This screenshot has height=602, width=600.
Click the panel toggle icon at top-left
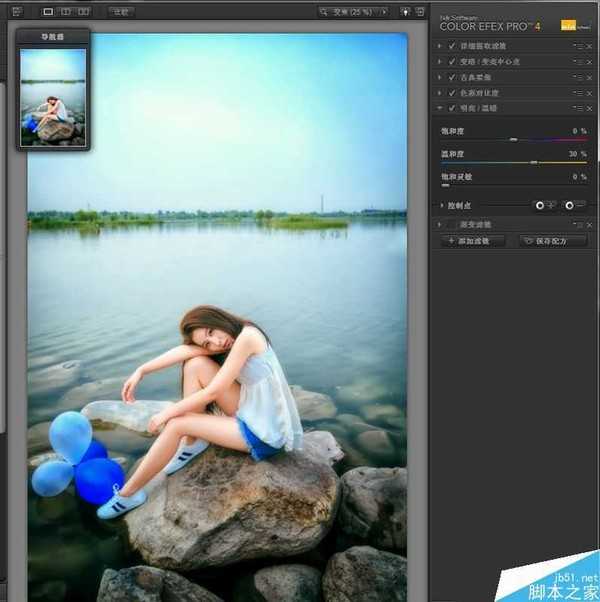pyautogui.click(x=16, y=12)
